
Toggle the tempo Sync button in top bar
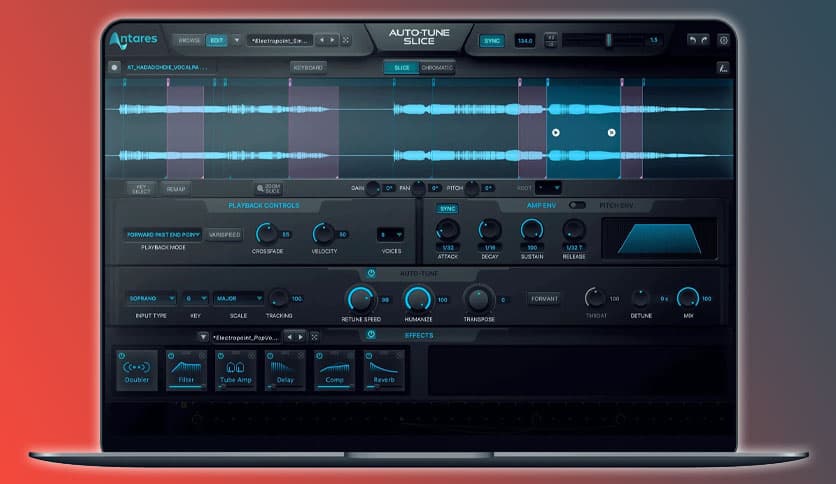492,41
